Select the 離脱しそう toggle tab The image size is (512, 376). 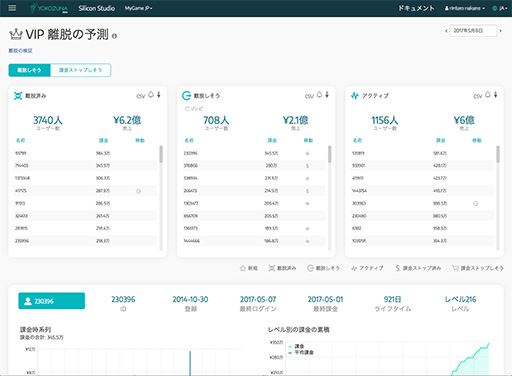[29, 70]
